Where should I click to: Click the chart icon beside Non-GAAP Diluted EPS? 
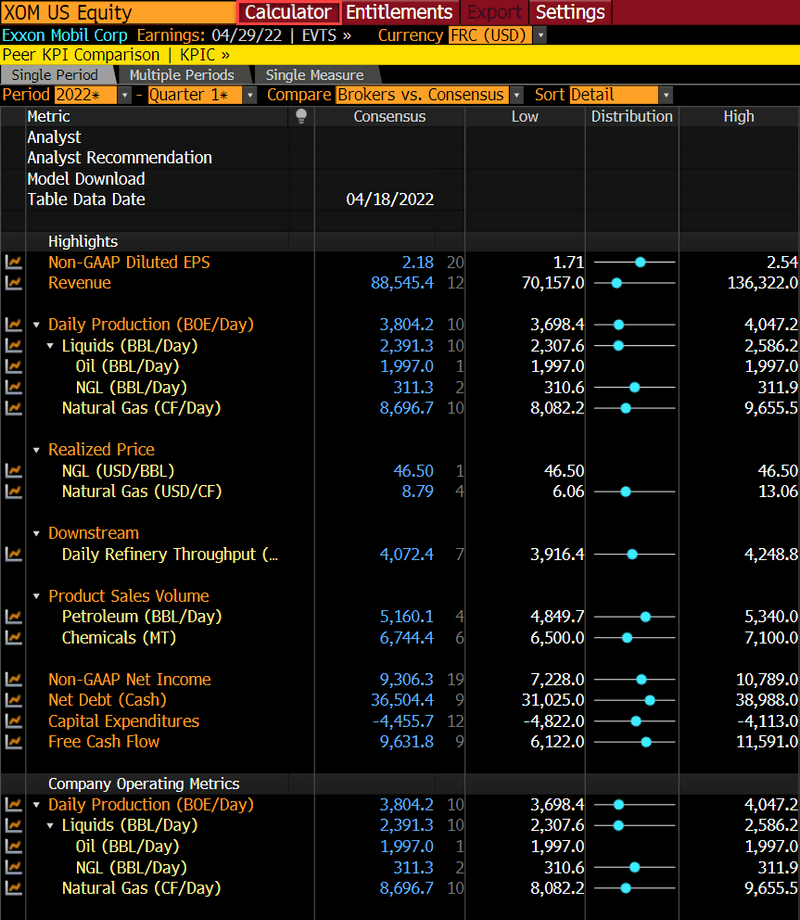[x=13, y=262]
